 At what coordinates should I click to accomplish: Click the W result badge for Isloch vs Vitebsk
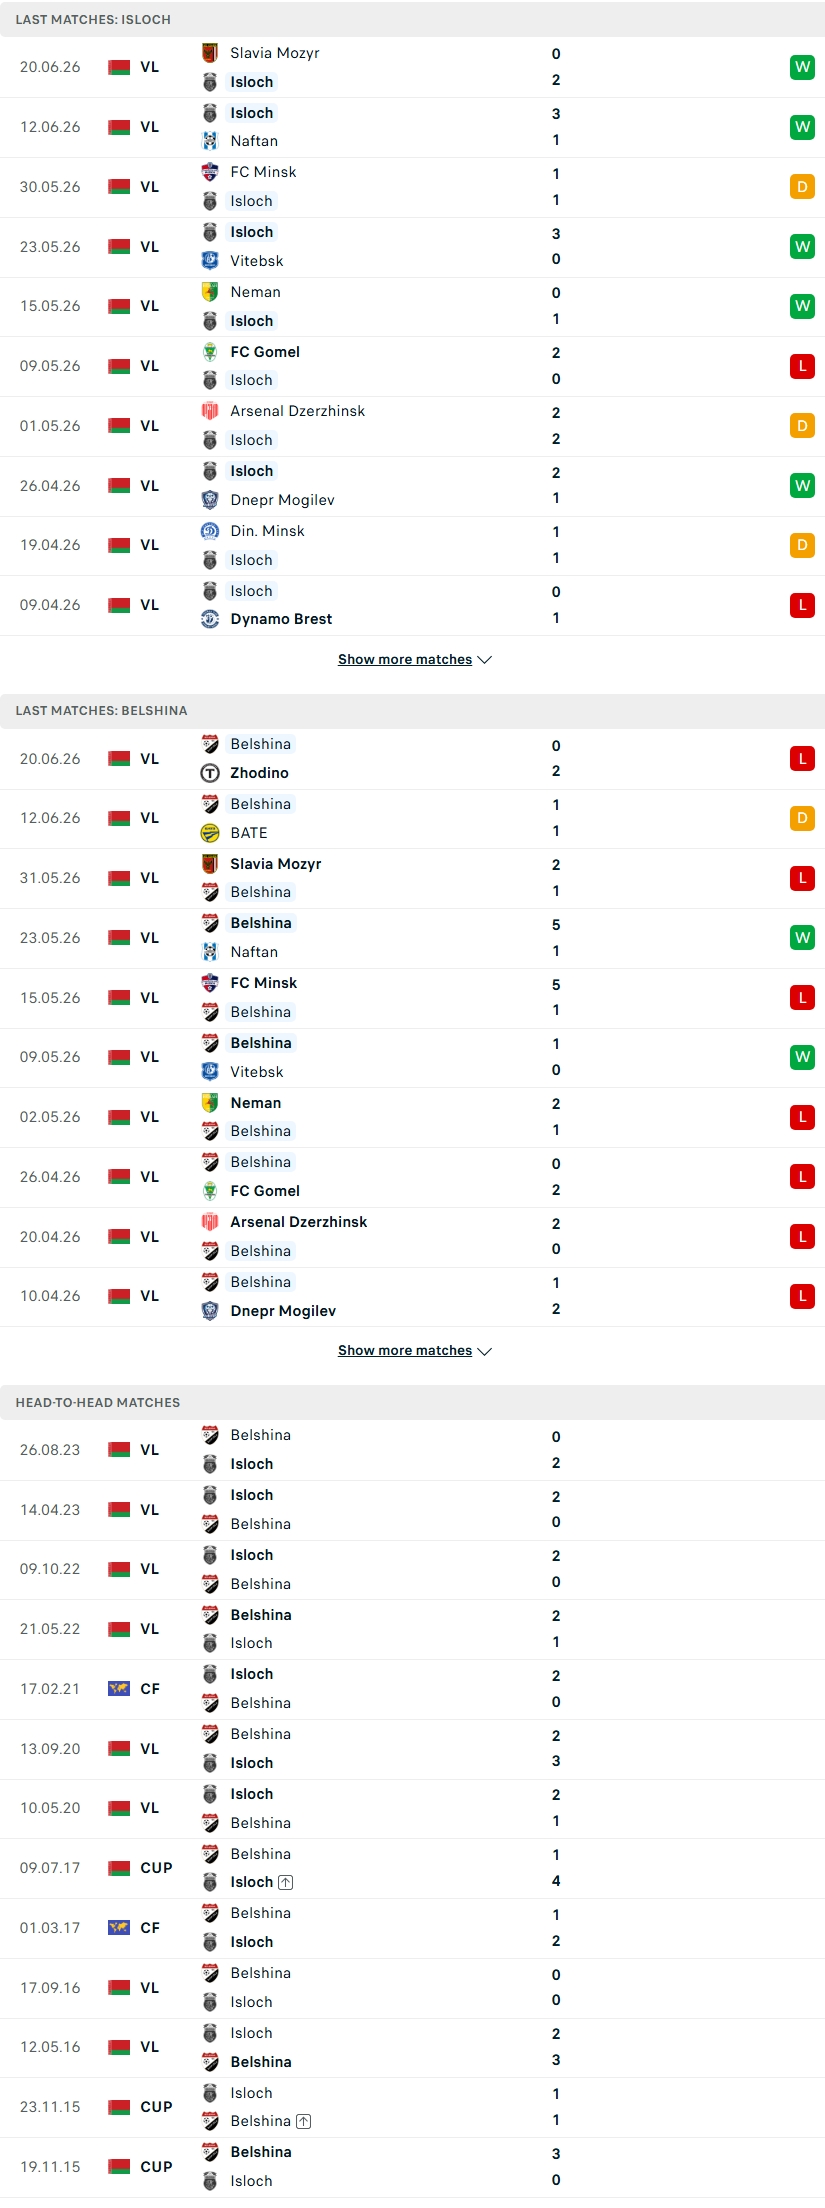(x=802, y=246)
